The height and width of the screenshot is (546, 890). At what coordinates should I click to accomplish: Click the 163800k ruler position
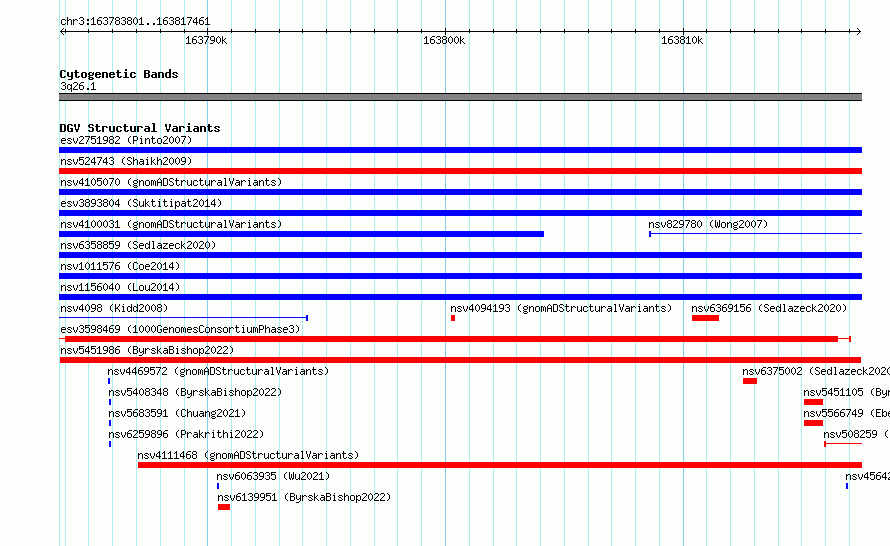(x=444, y=40)
